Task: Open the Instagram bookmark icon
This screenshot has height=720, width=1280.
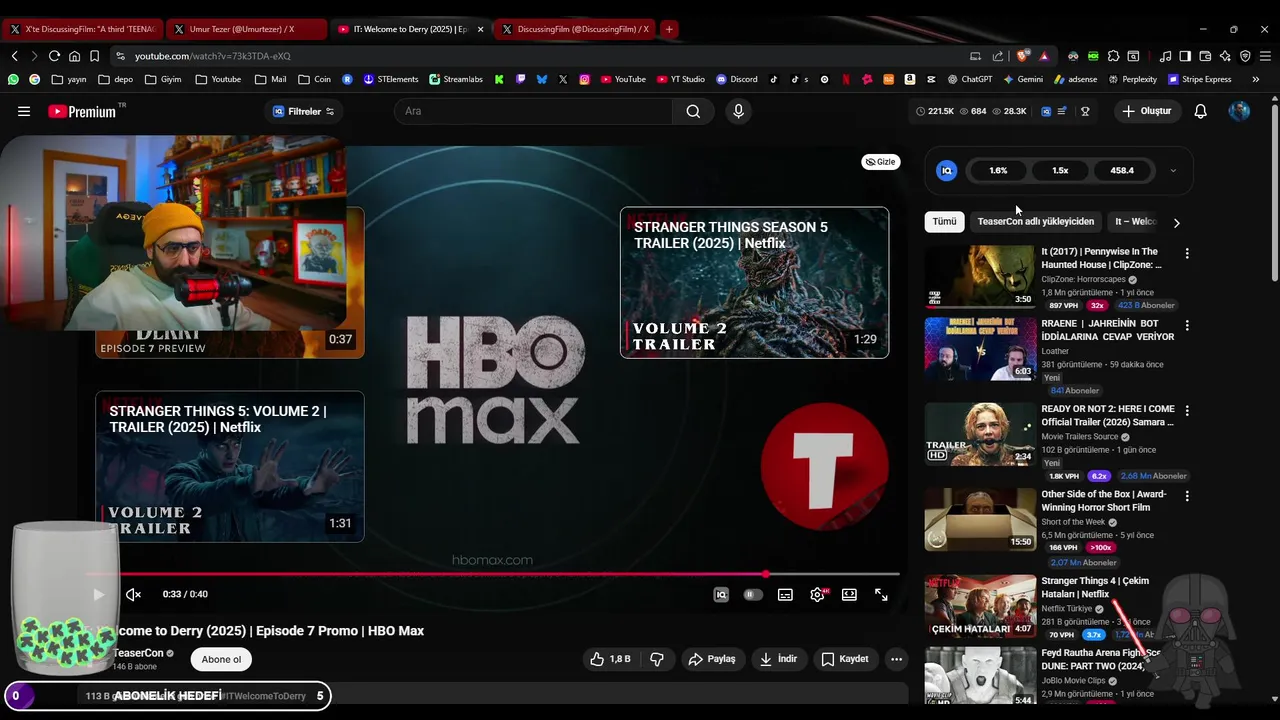Action: [585, 79]
